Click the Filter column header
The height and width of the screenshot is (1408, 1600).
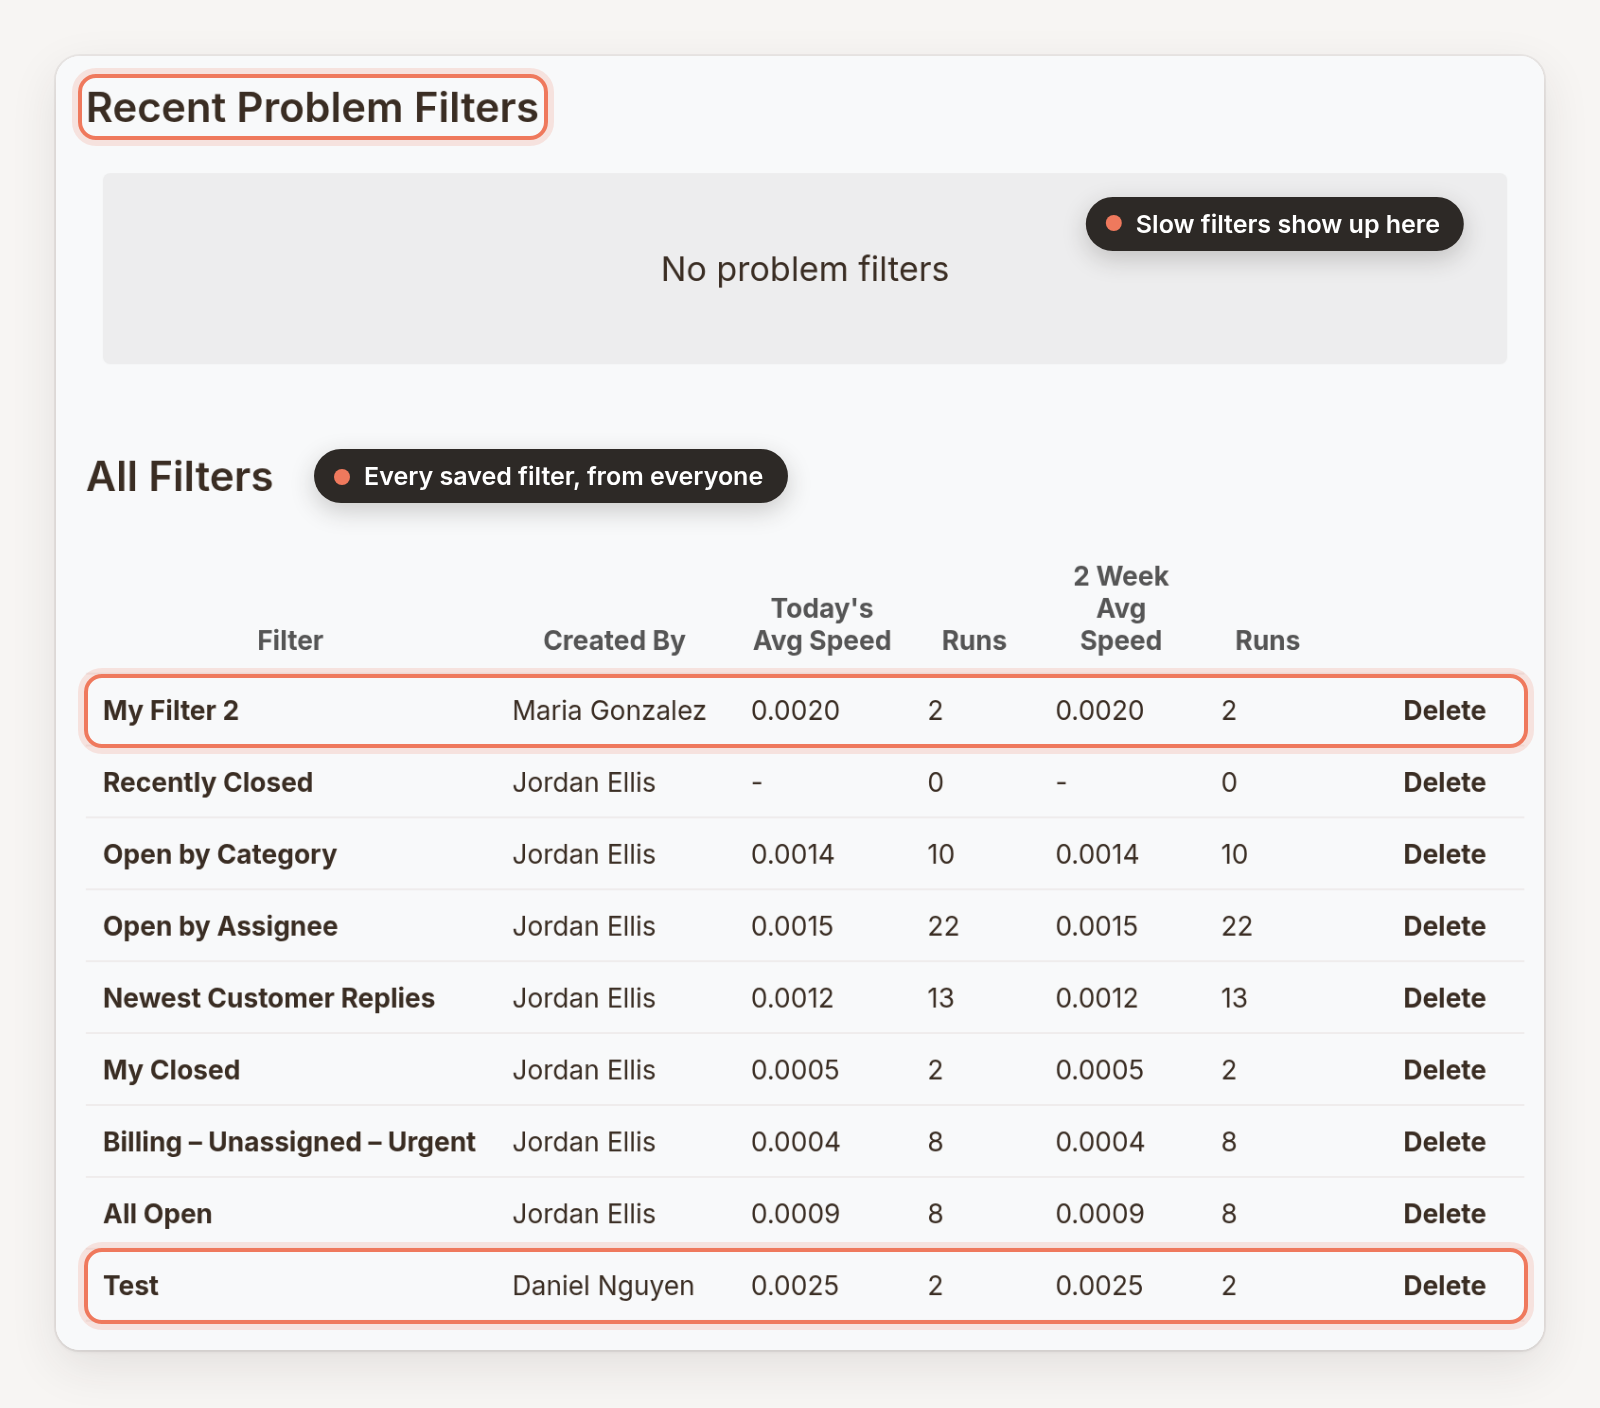(x=290, y=640)
